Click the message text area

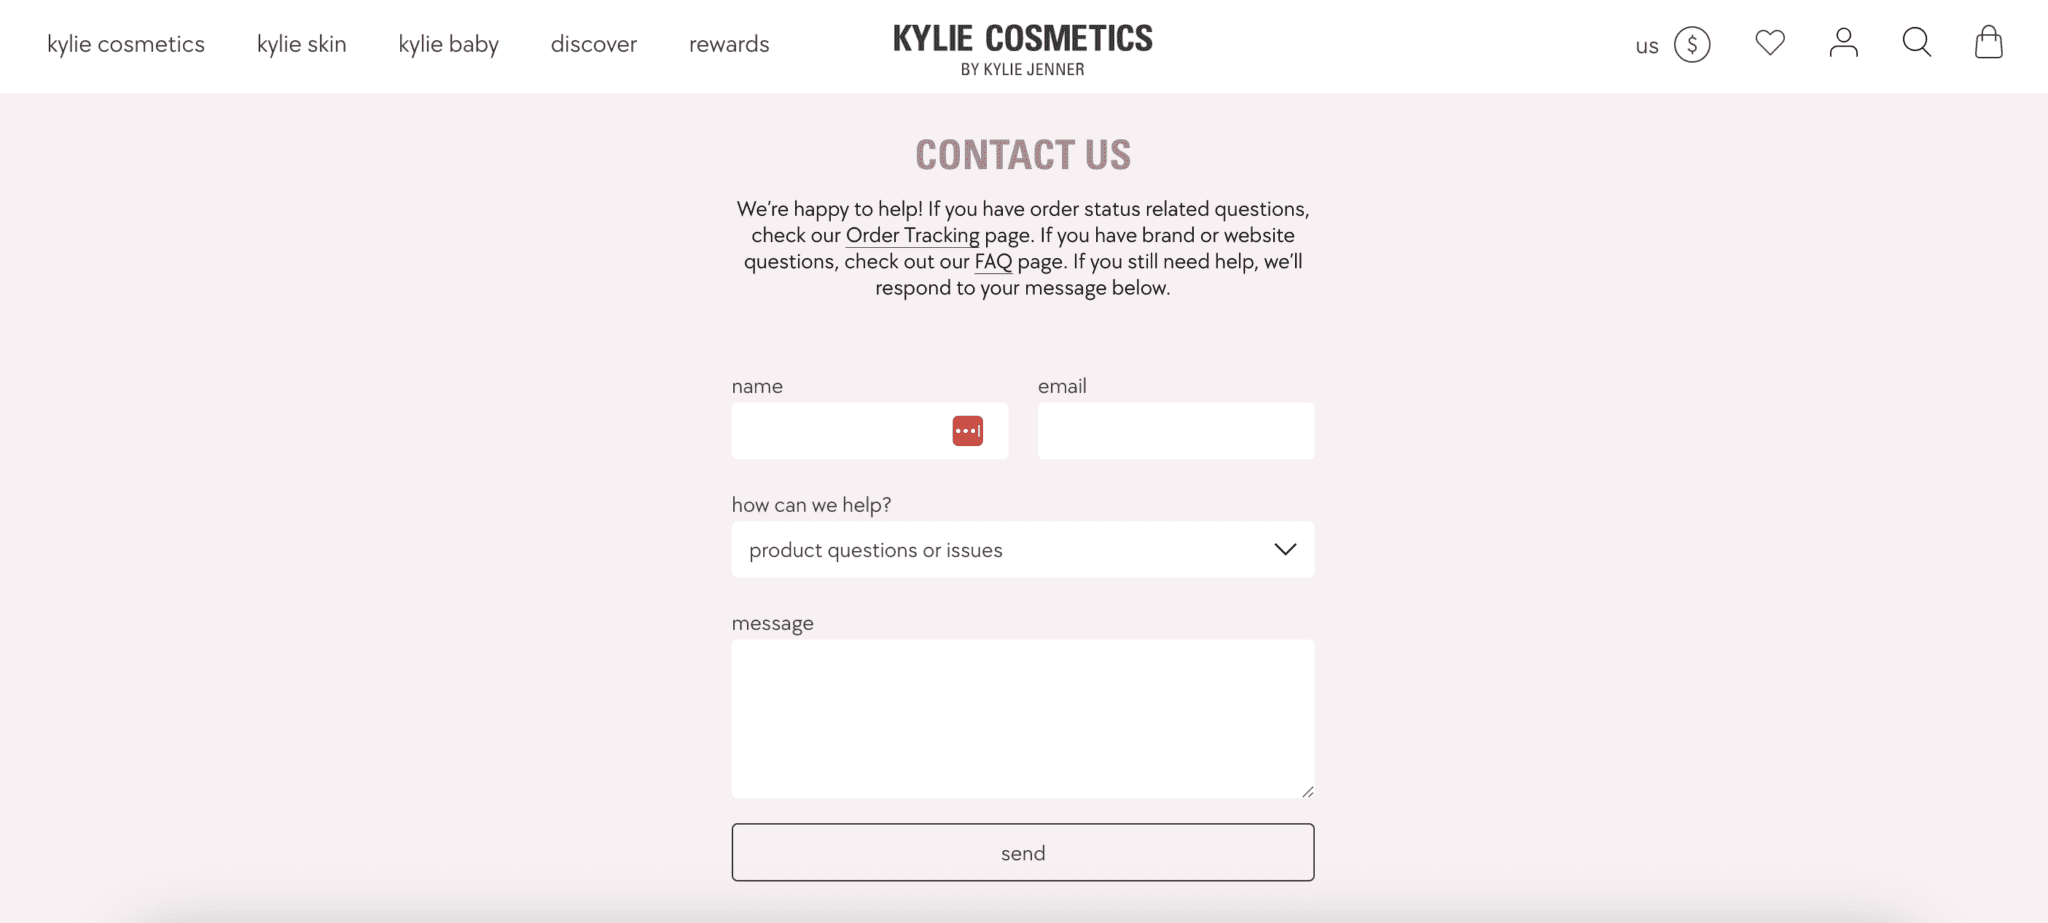1022,719
